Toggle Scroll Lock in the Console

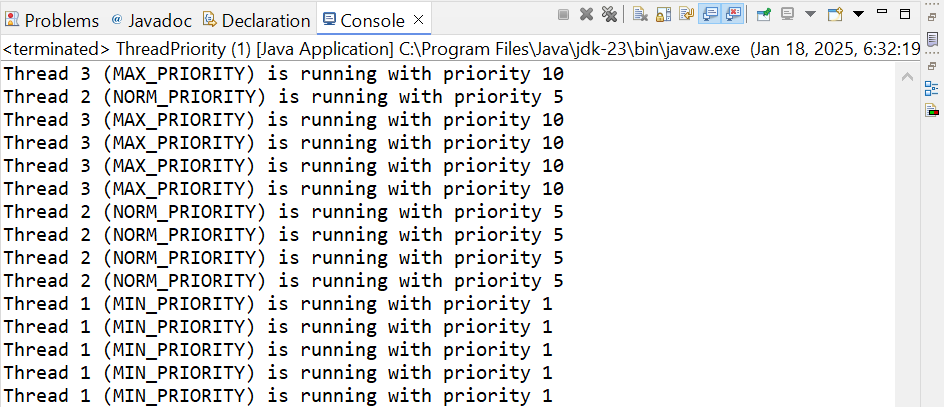(x=663, y=15)
